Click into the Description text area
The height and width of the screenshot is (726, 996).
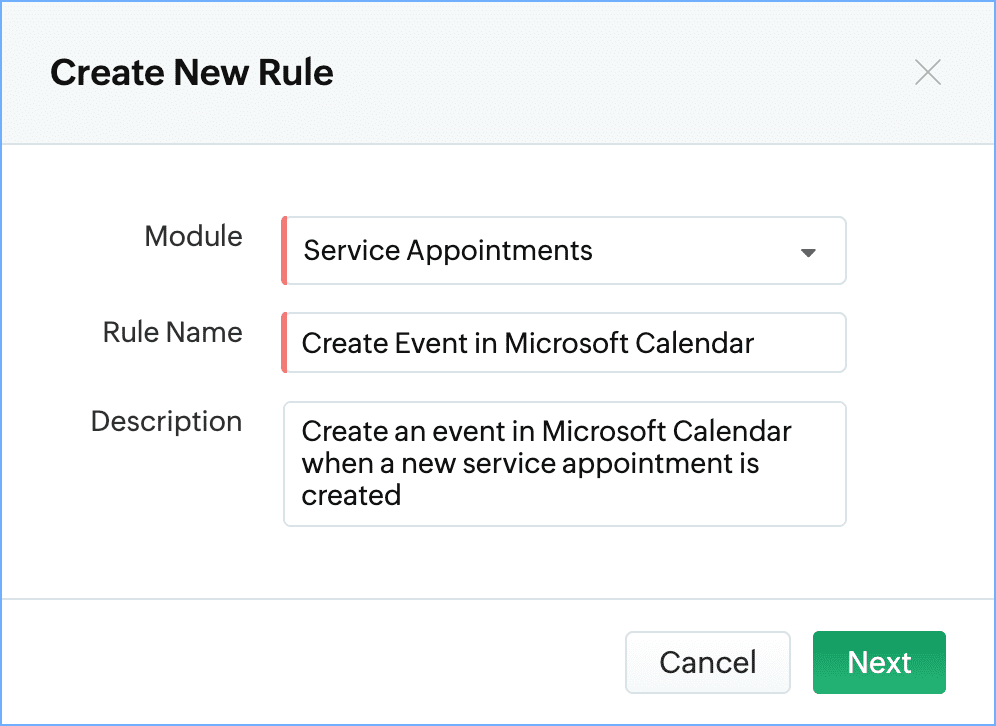click(565, 464)
